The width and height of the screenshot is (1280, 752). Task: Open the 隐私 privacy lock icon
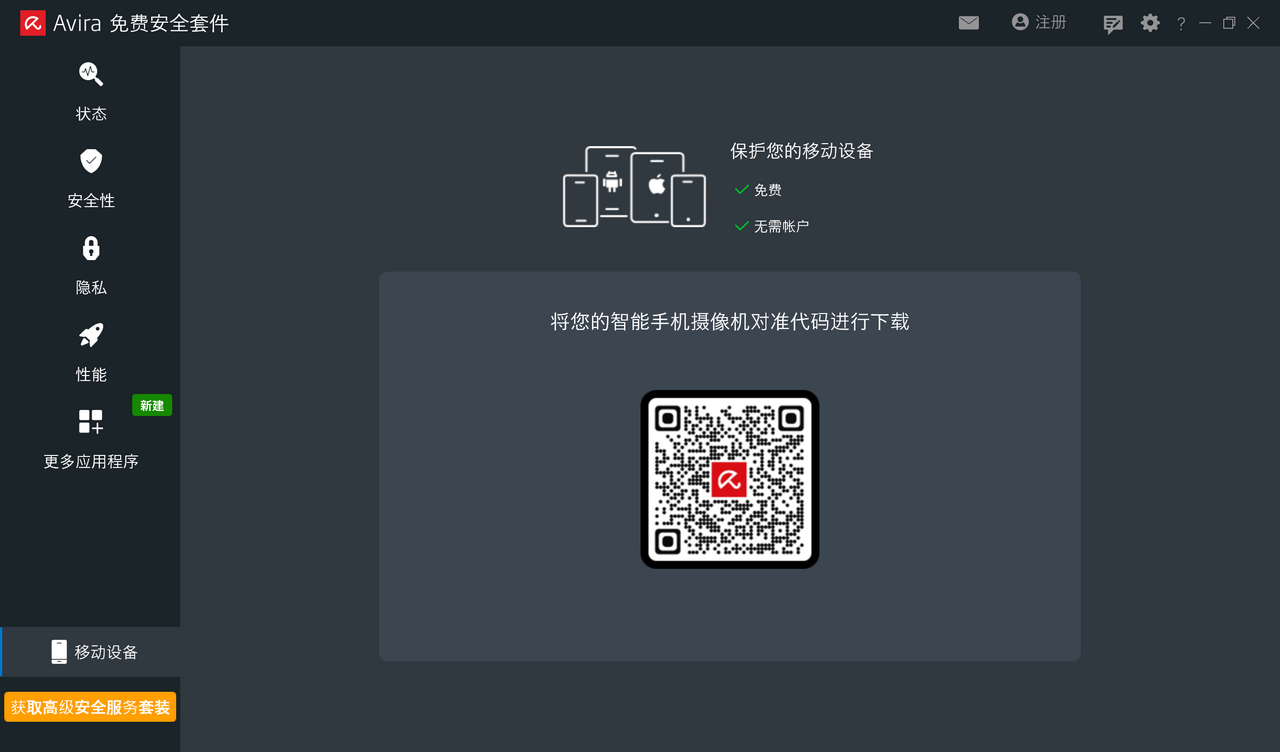[91, 248]
